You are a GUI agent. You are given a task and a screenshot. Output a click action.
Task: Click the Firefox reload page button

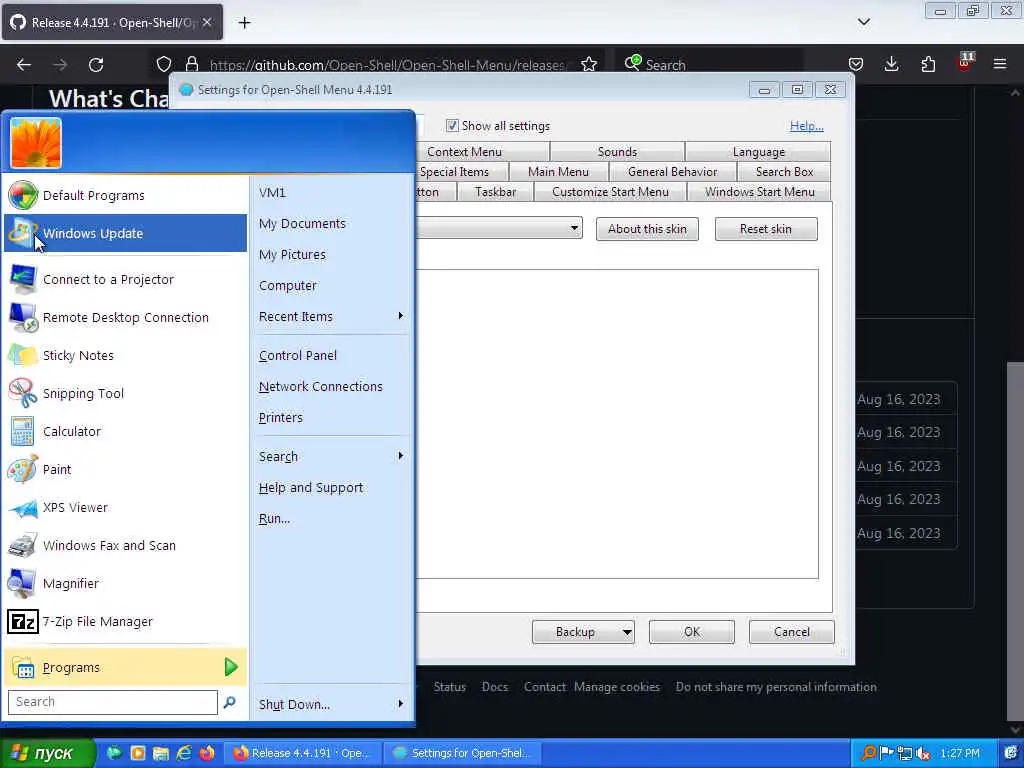pyautogui.click(x=96, y=65)
